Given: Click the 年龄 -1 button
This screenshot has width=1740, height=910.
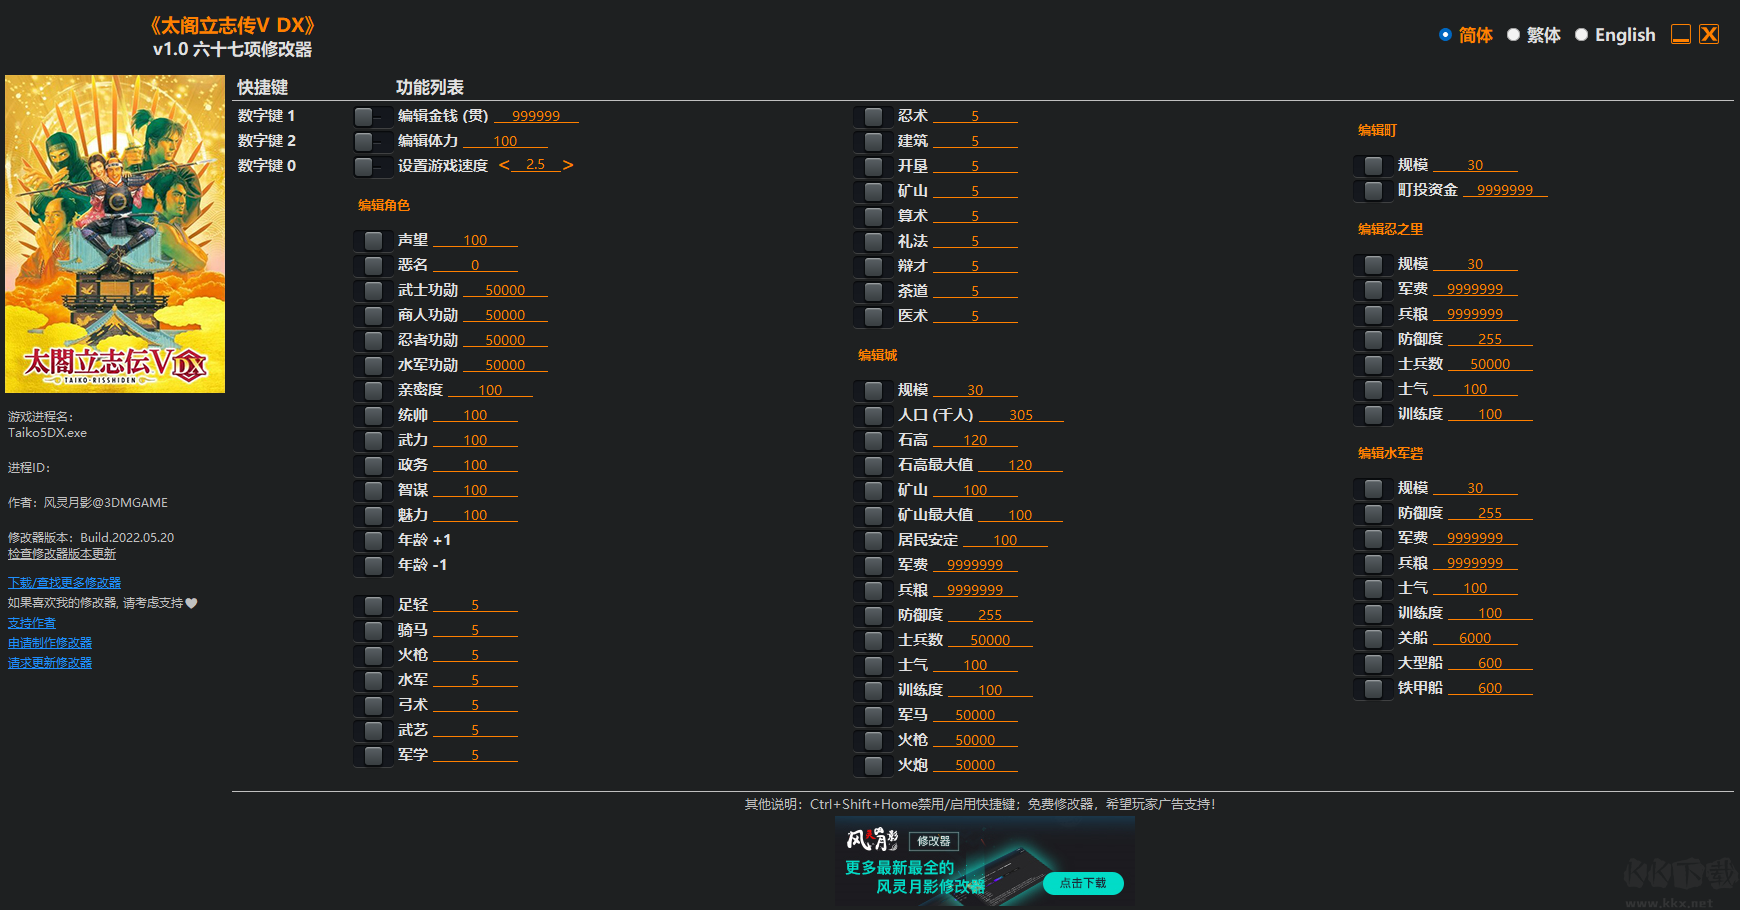Looking at the screenshot, I should (x=373, y=566).
